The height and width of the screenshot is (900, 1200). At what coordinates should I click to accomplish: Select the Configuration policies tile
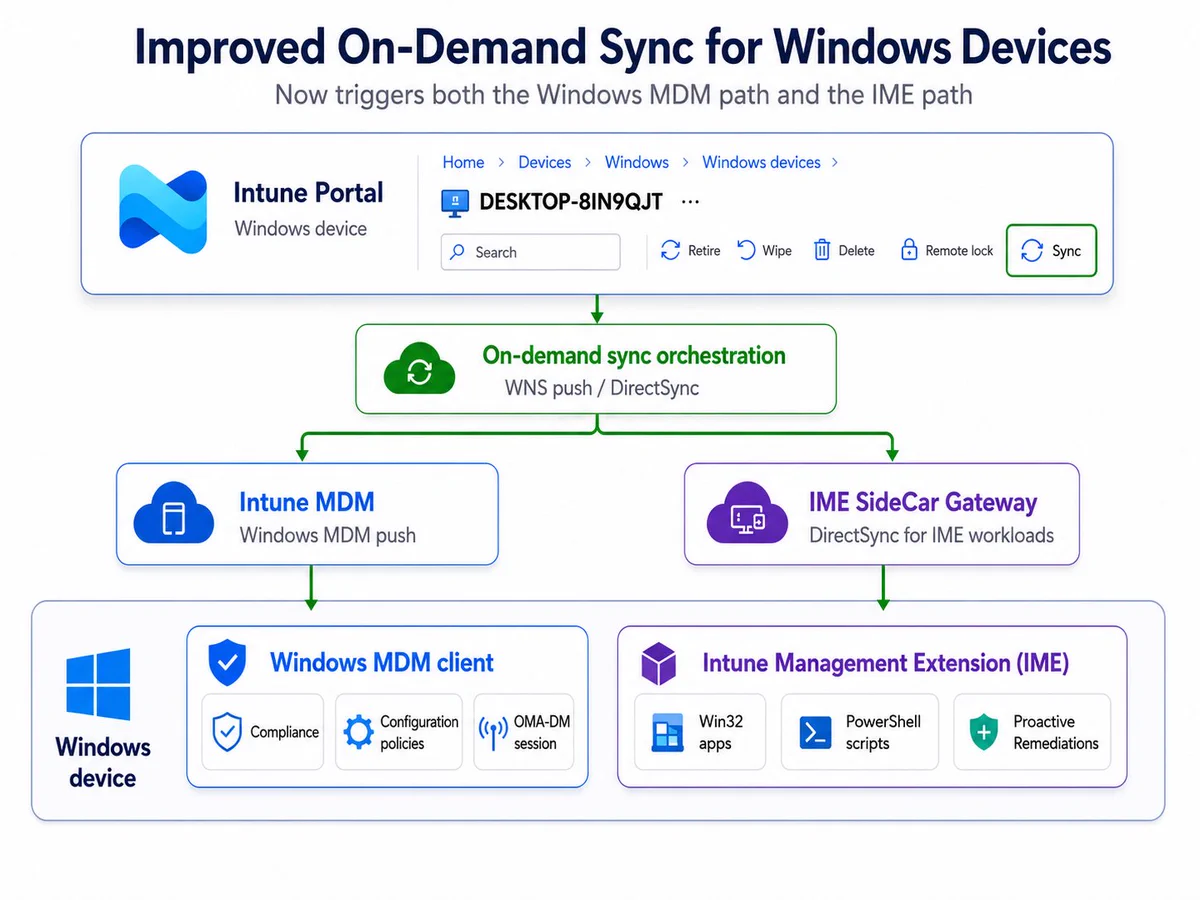399,732
